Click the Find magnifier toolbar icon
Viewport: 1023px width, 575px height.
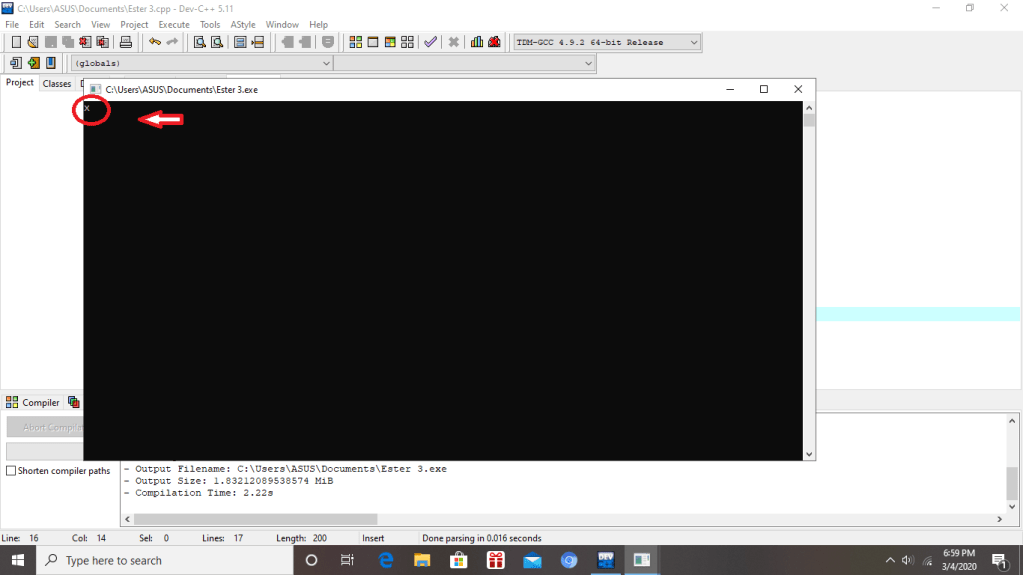(199, 42)
